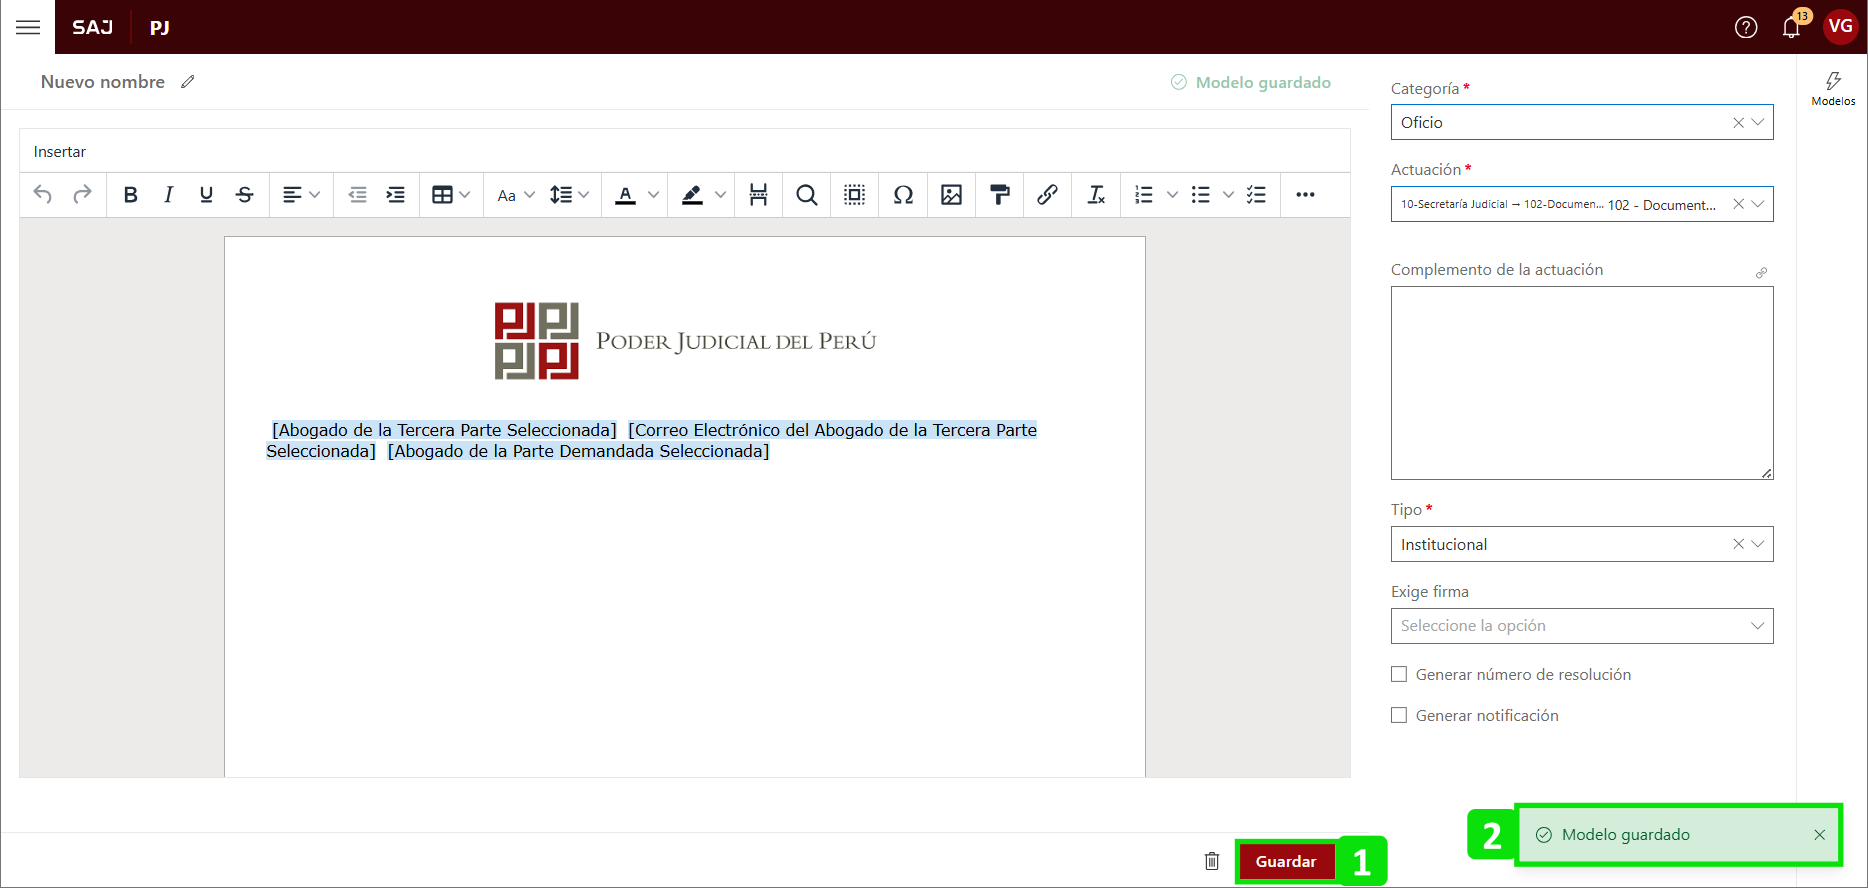Open the notifications bell
The height and width of the screenshot is (888, 1868).
coord(1791,27)
